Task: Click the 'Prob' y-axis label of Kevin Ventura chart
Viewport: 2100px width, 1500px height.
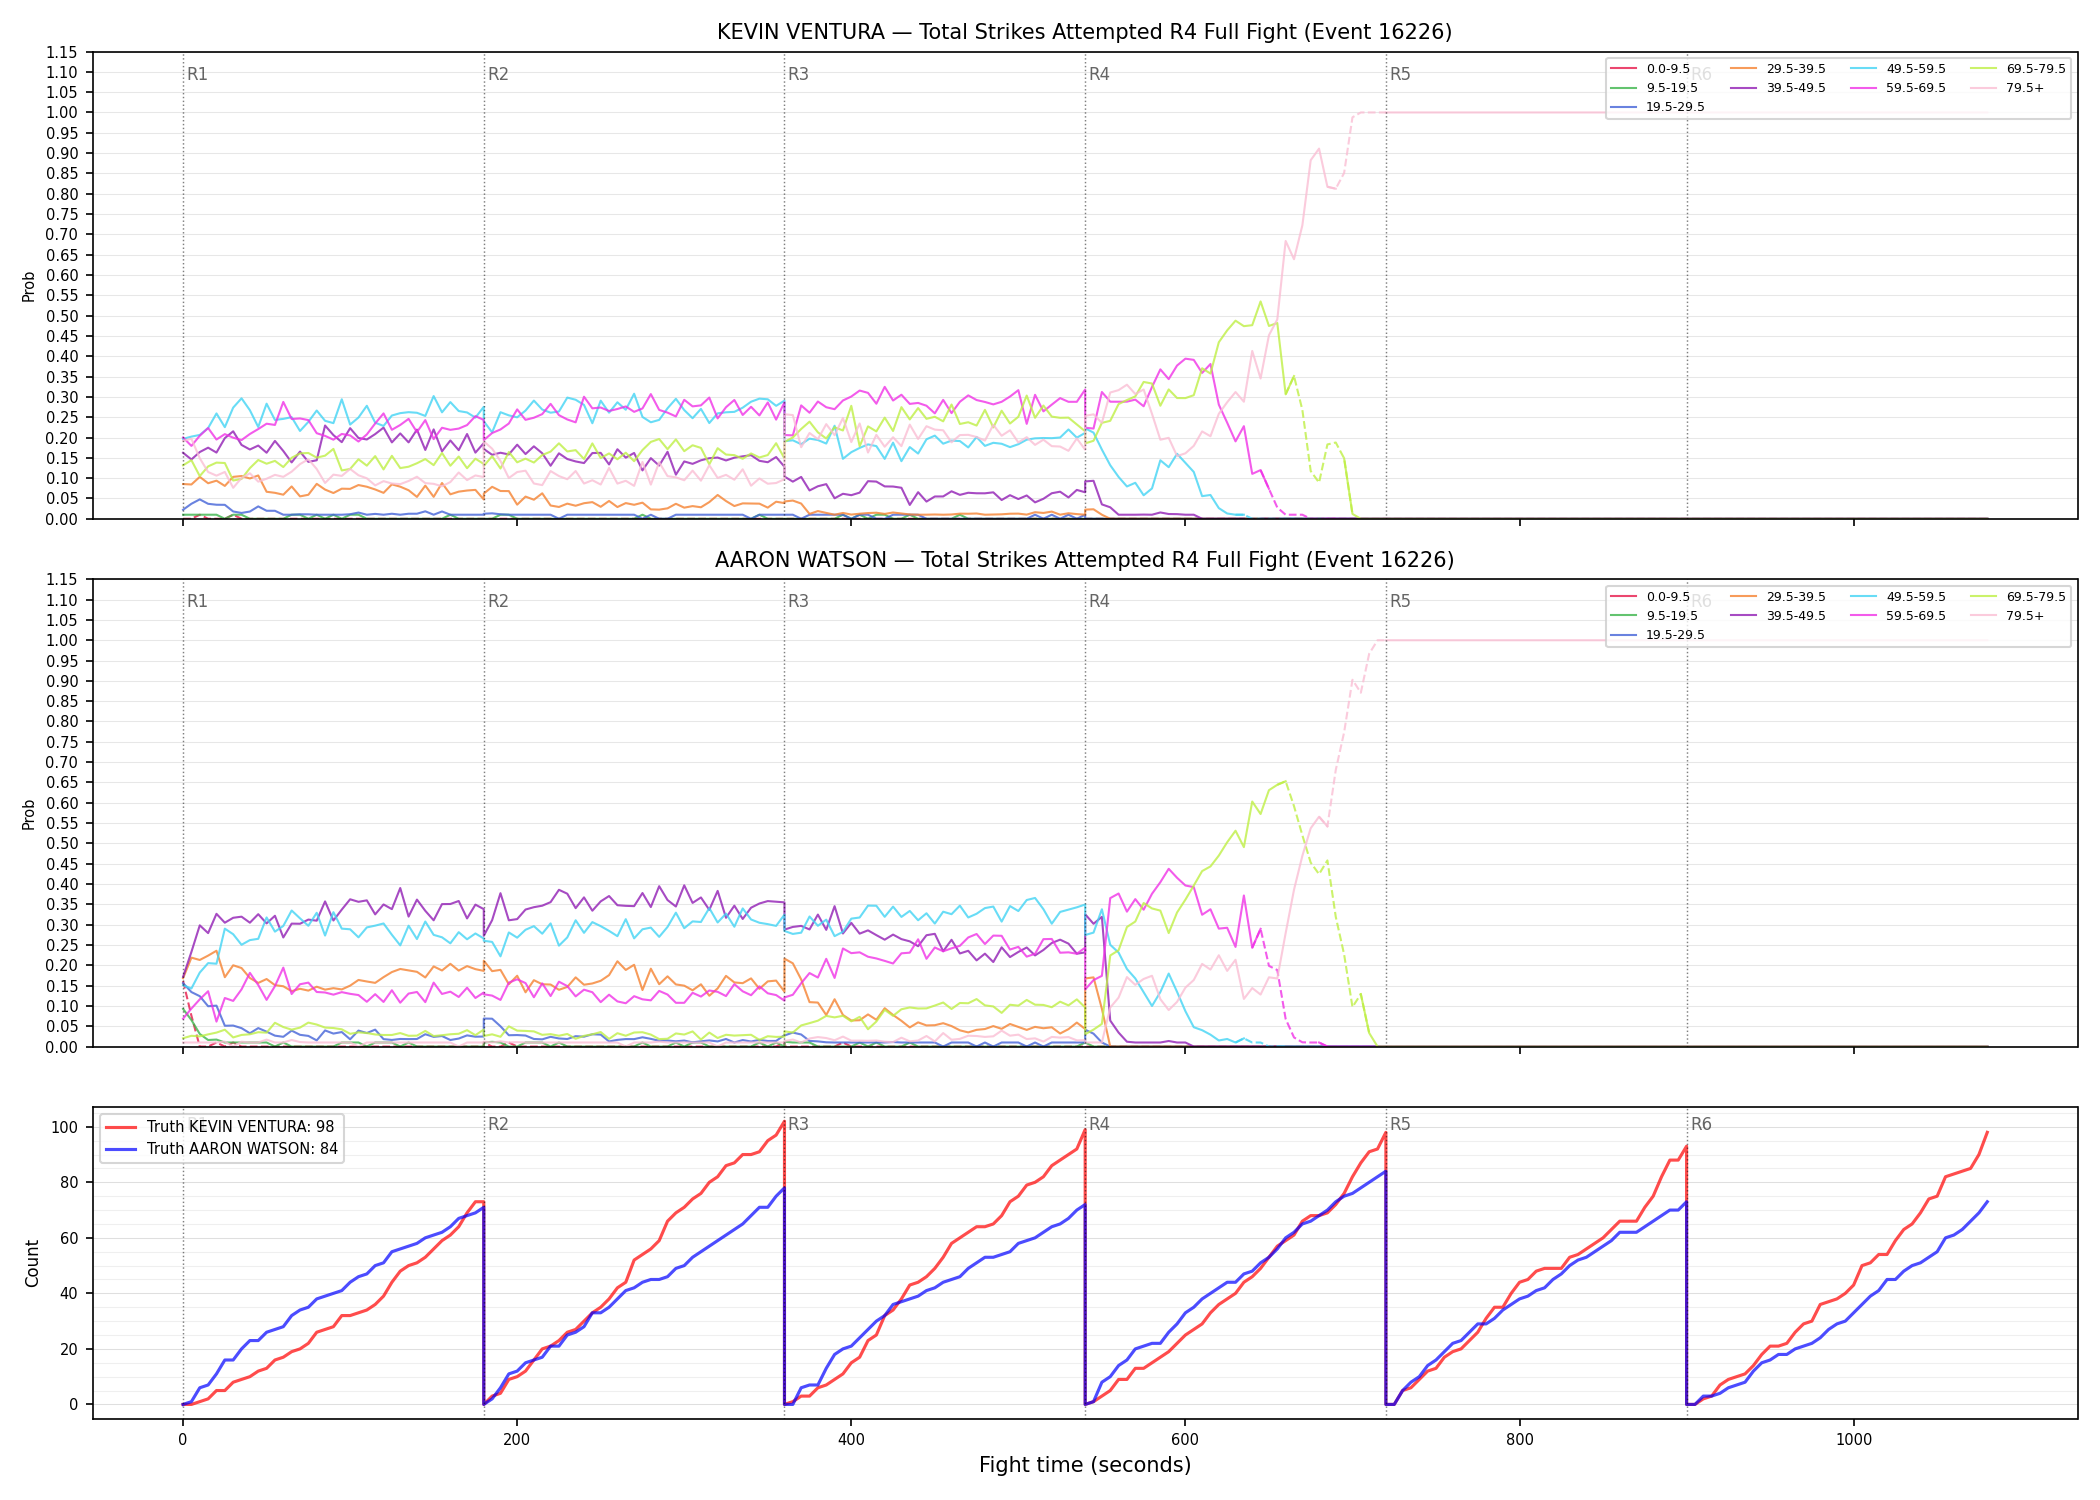Action: click(29, 286)
